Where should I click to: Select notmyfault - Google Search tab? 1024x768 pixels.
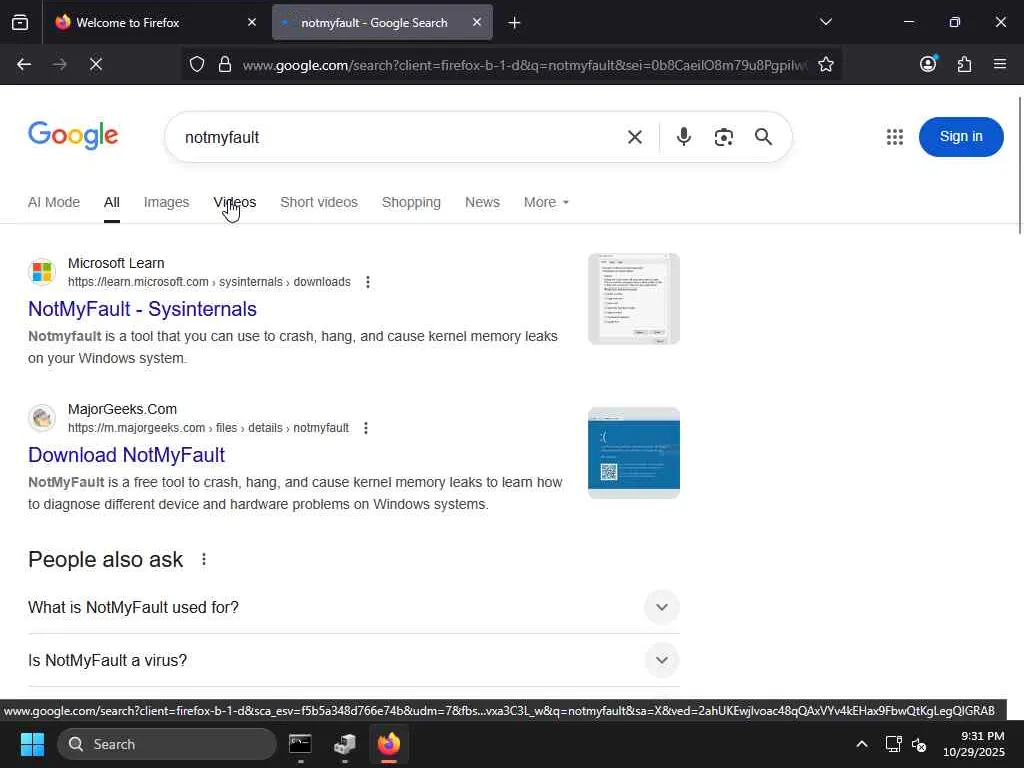[x=382, y=22]
